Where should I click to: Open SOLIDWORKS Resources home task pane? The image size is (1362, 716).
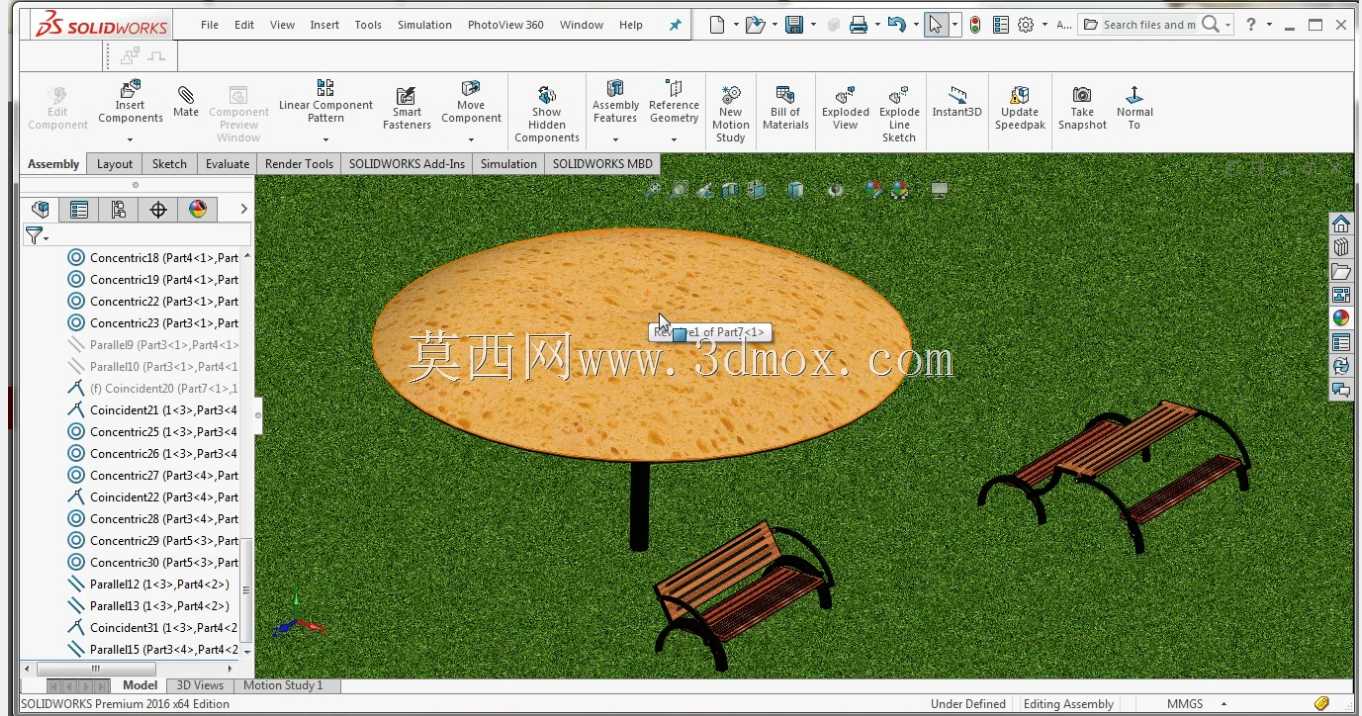(x=1341, y=224)
